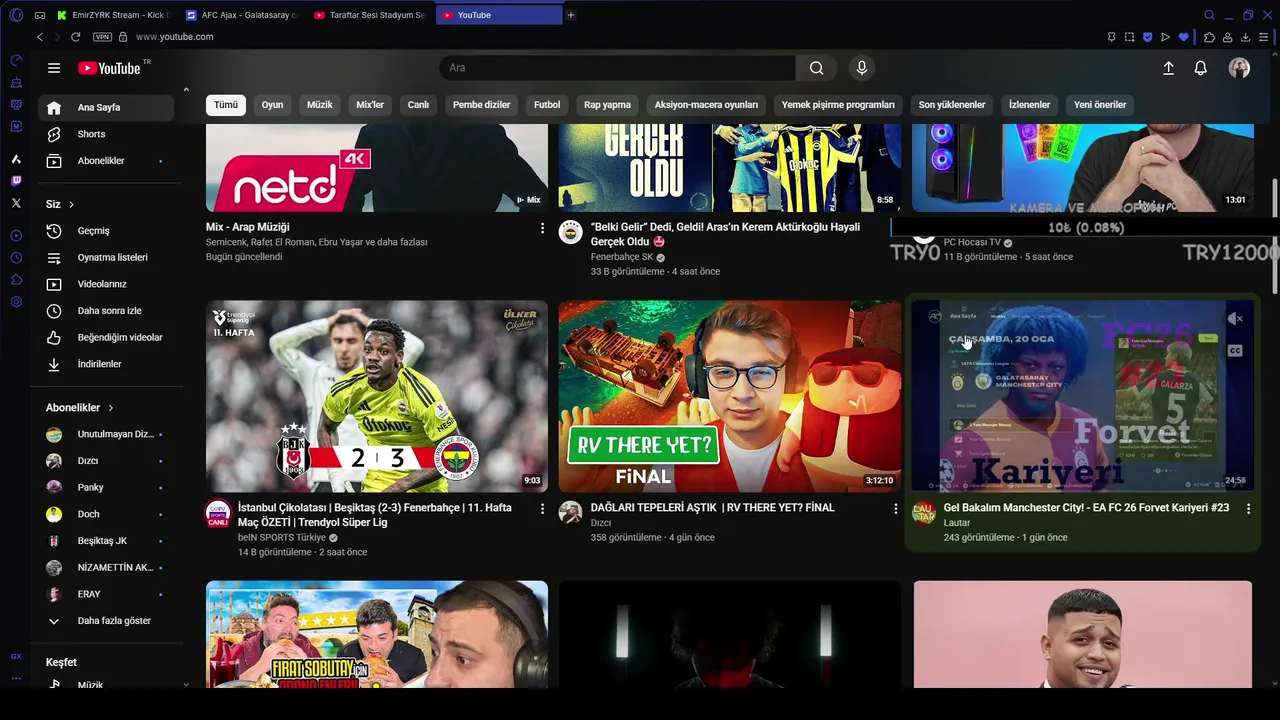Select Yemek pişirme programları chip
Screen dimensions: 1280x720
pyautogui.click(x=838, y=105)
